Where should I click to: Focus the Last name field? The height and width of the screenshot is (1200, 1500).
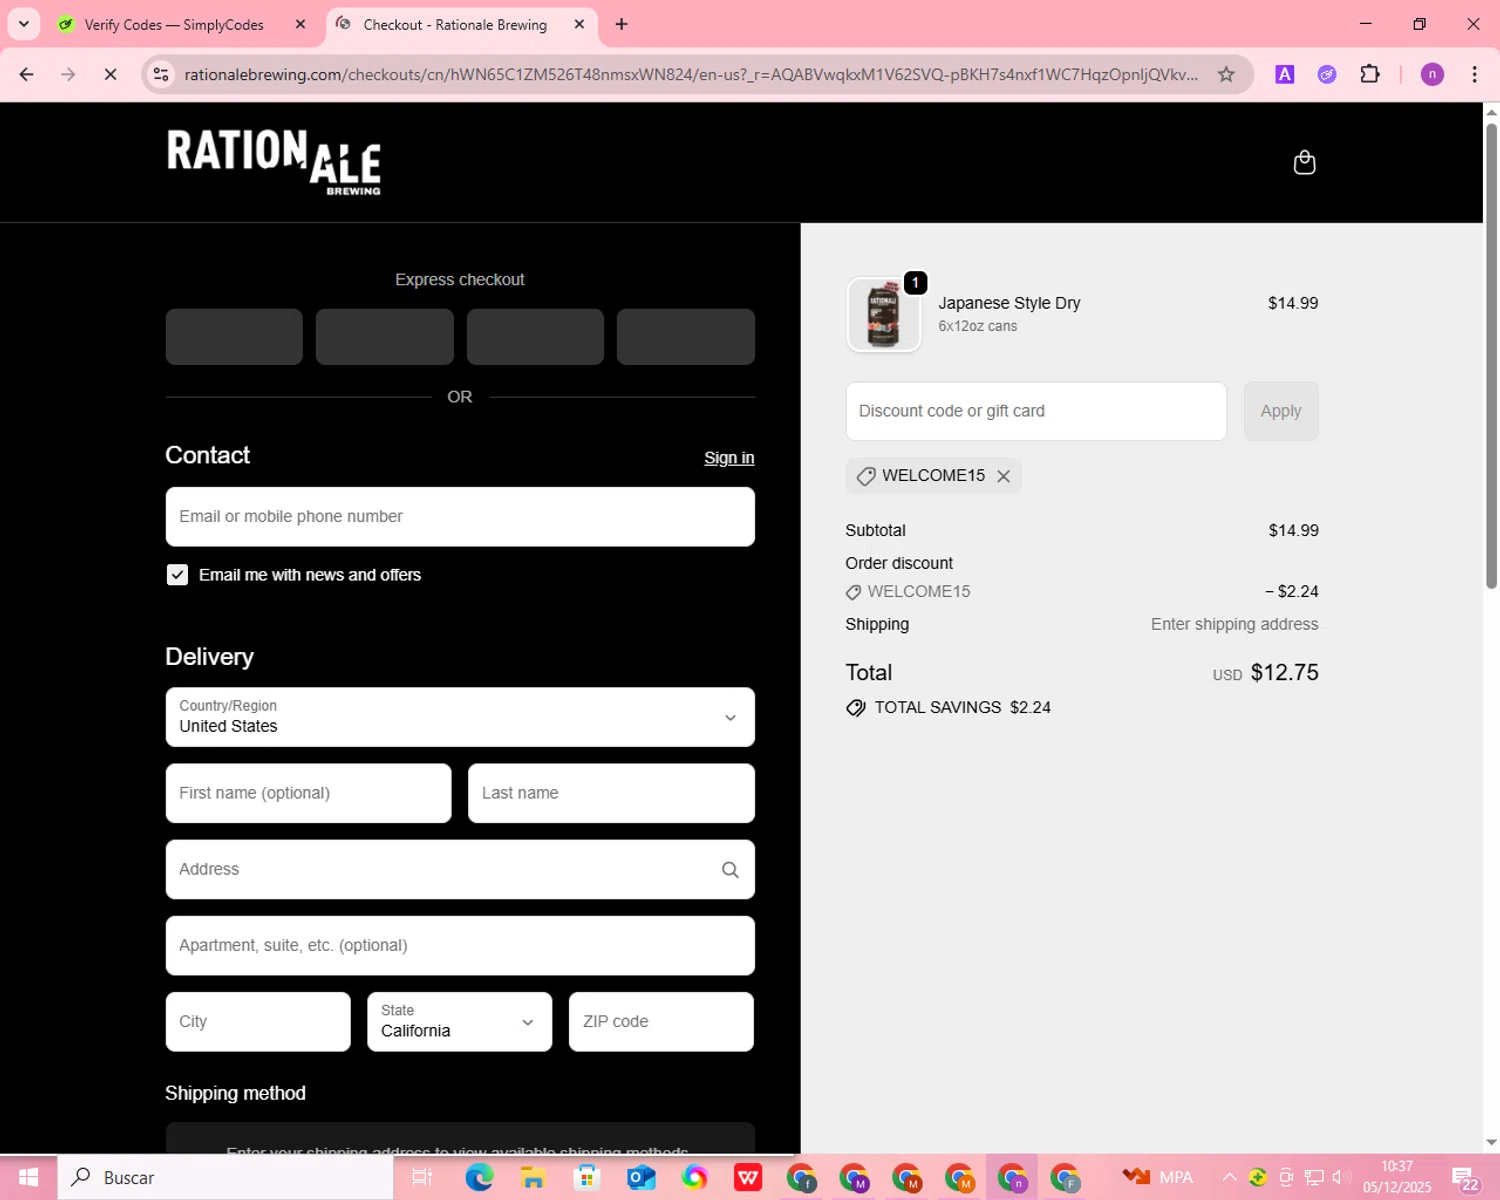[611, 794]
